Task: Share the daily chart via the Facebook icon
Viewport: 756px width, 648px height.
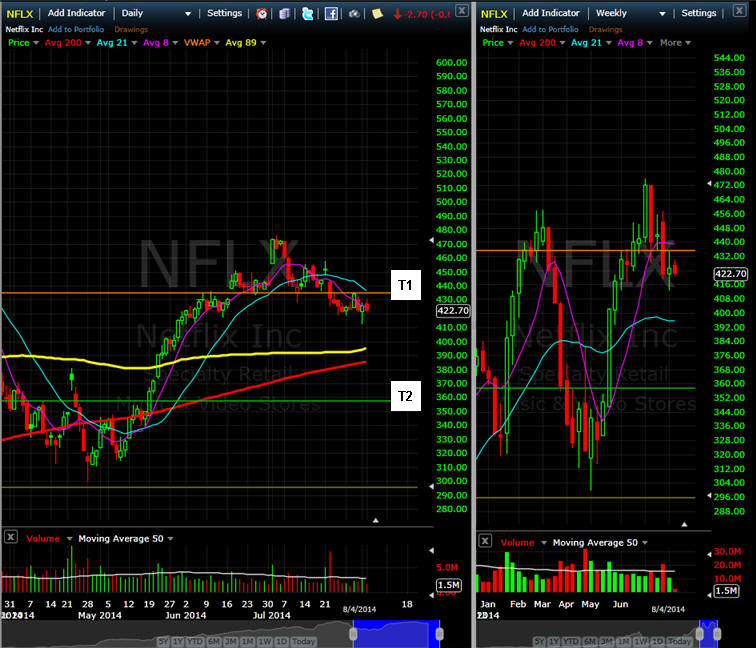Action: click(x=331, y=14)
